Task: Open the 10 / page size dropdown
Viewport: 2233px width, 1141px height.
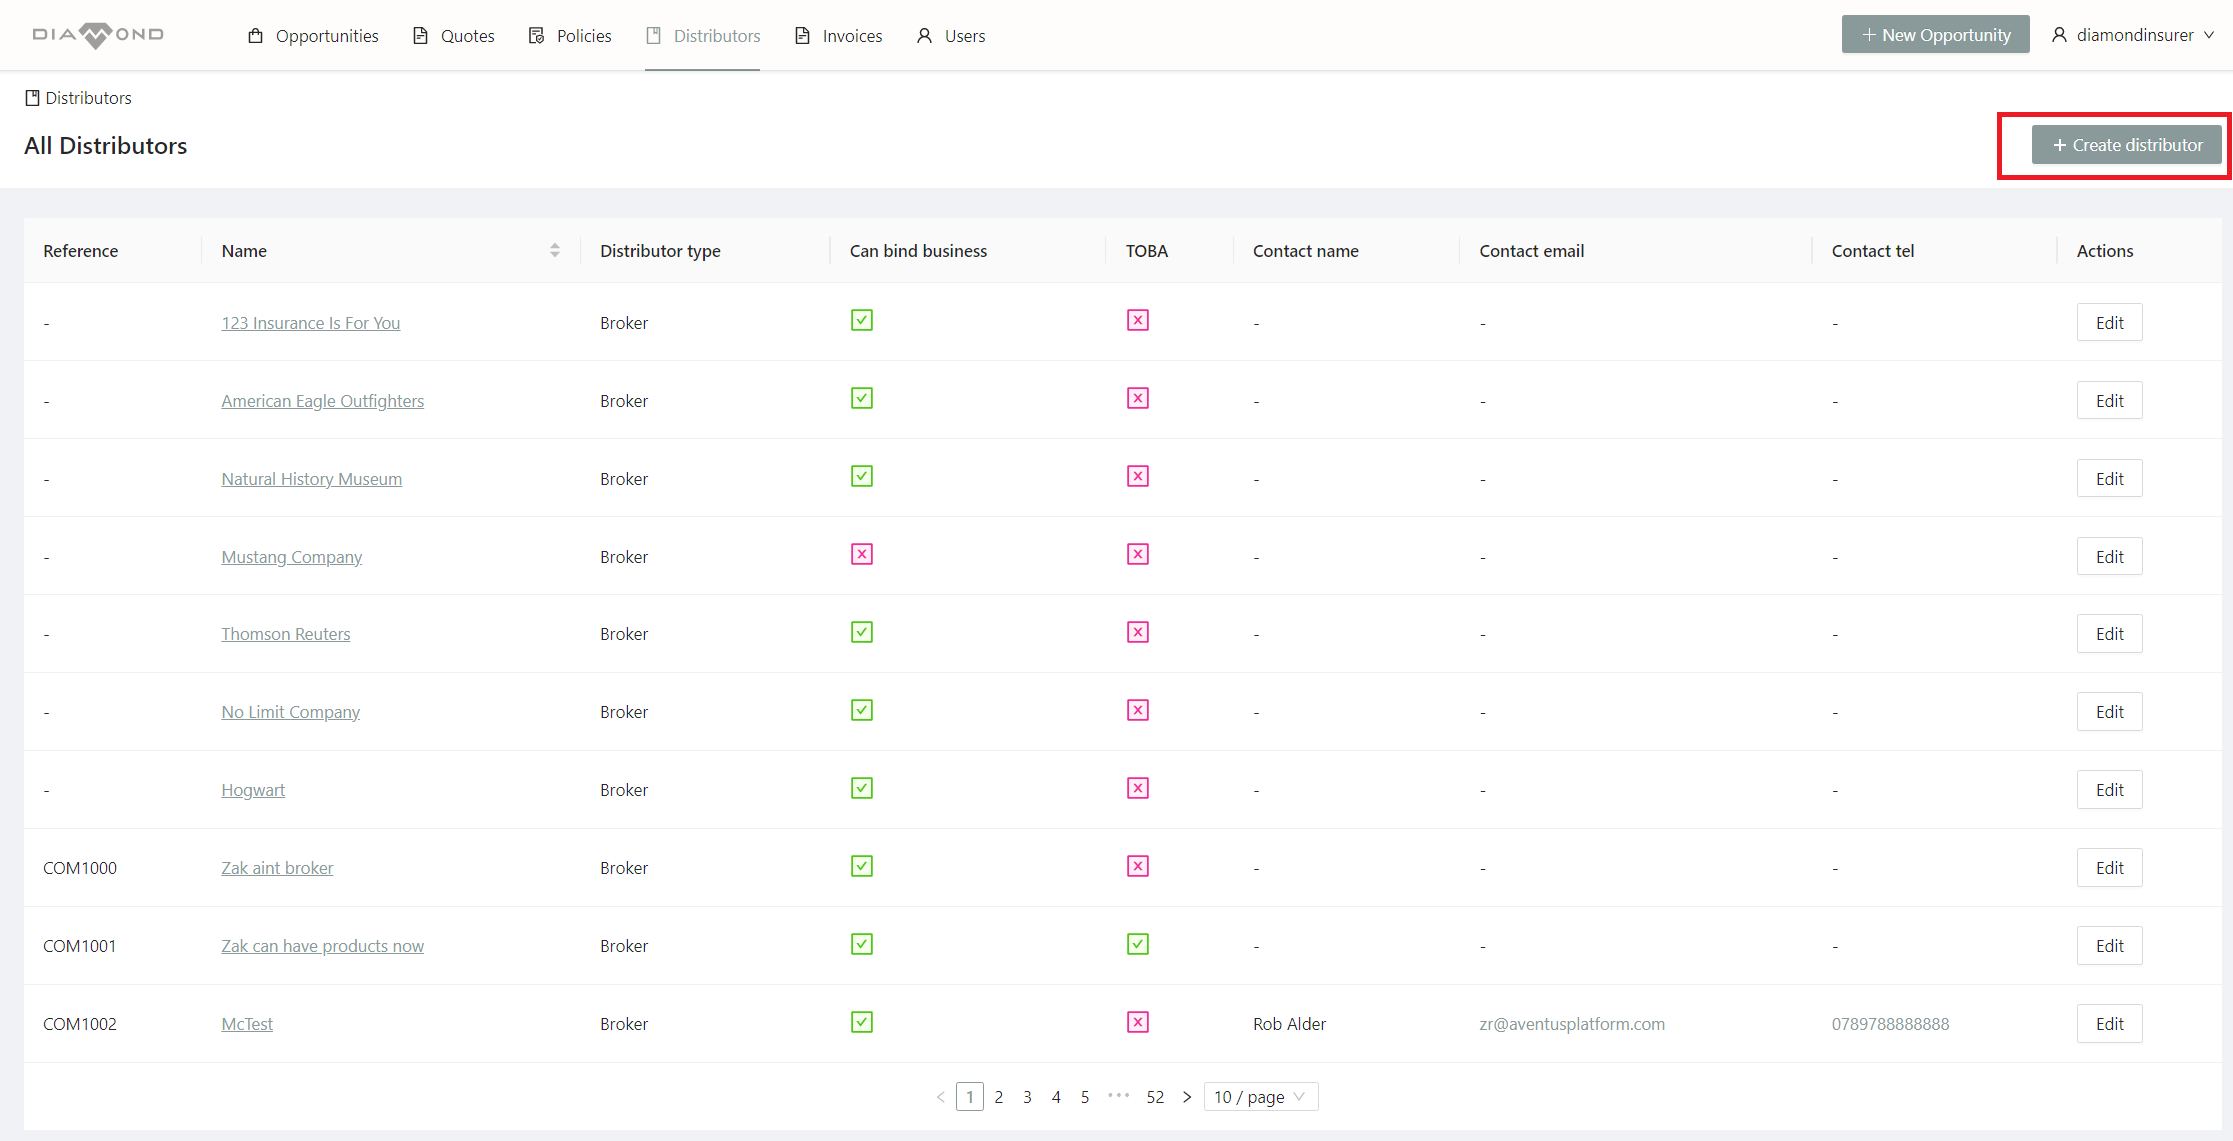Action: pyautogui.click(x=1260, y=1097)
